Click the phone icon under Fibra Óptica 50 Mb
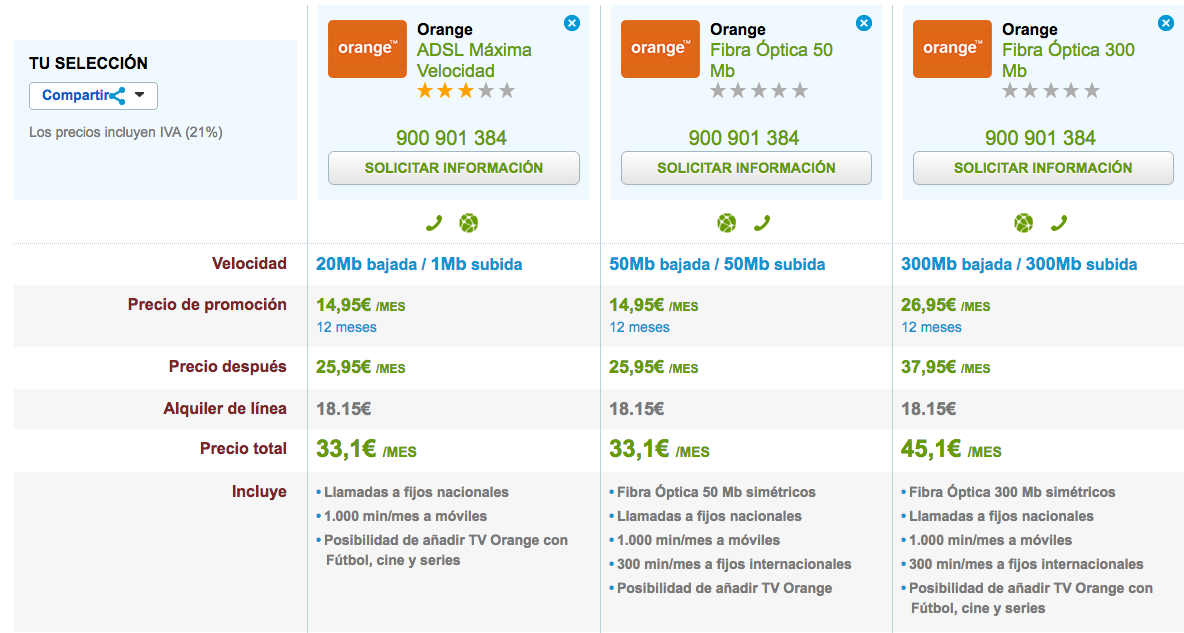 (x=762, y=223)
